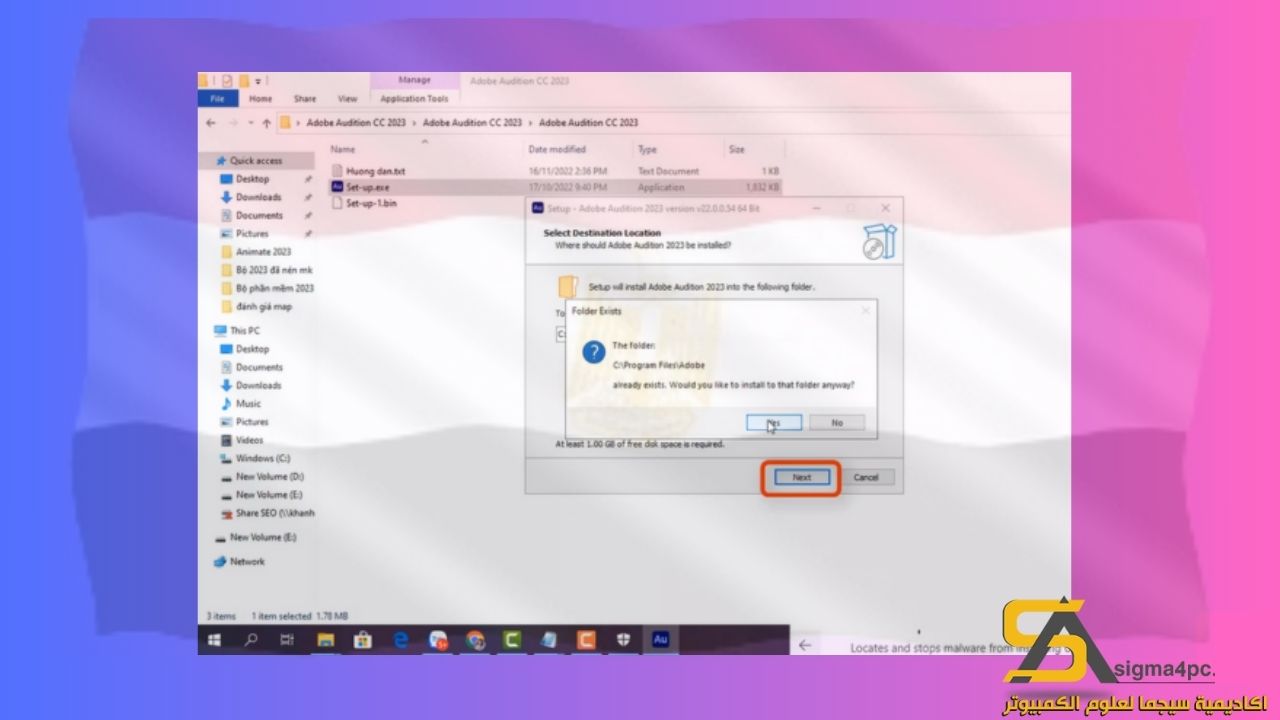This screenshot has width=1280, height=720.
Task: Launch Microsoft Edge from the taskbar
Action: (x=401, y=640)
